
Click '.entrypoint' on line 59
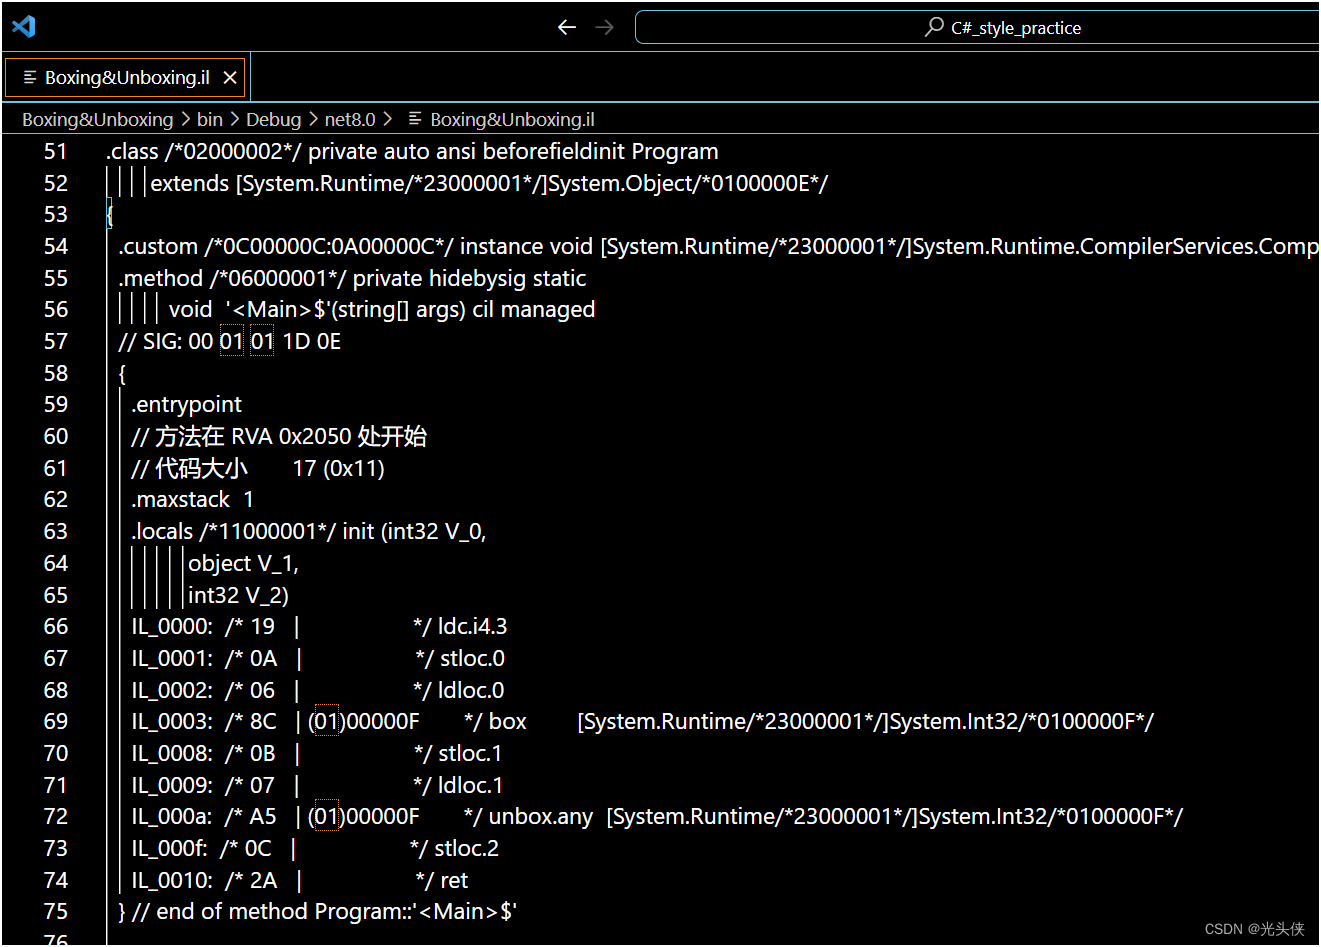[187, 404]
